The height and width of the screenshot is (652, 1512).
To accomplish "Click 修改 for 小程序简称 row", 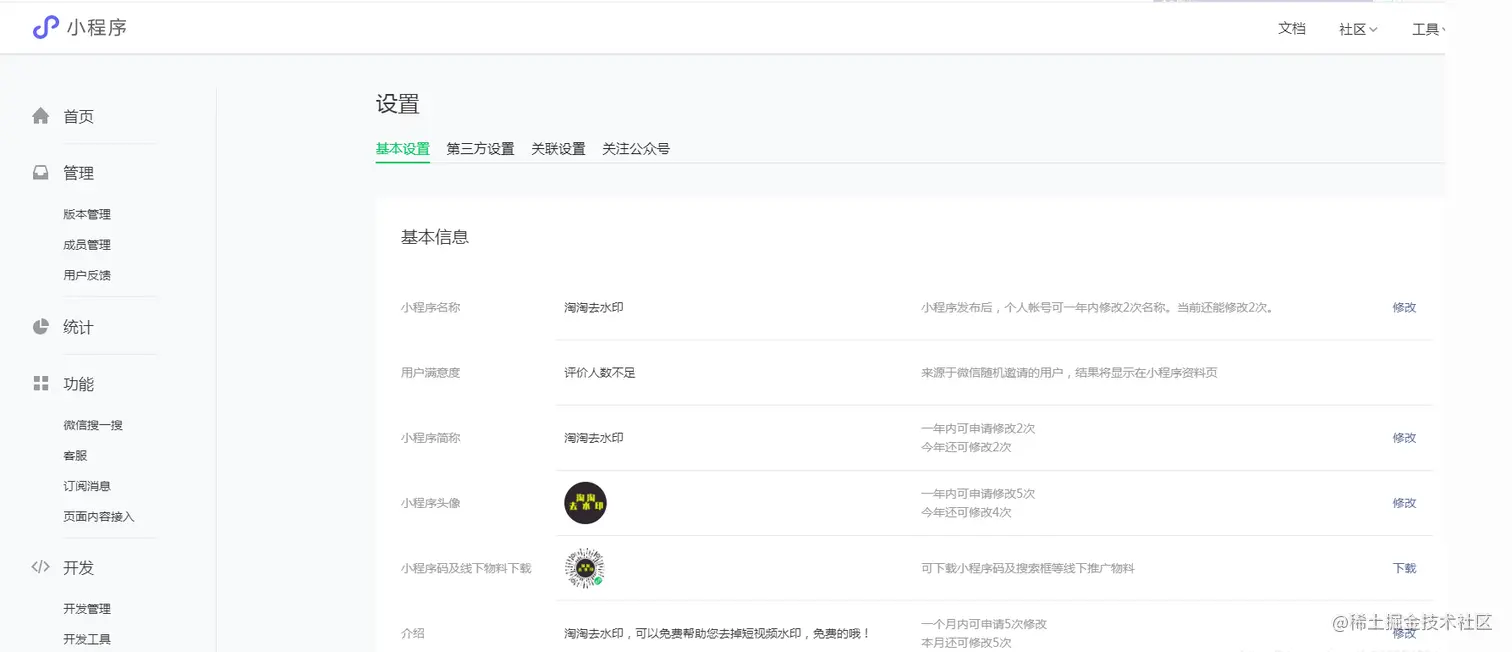I will point(1404,438).
